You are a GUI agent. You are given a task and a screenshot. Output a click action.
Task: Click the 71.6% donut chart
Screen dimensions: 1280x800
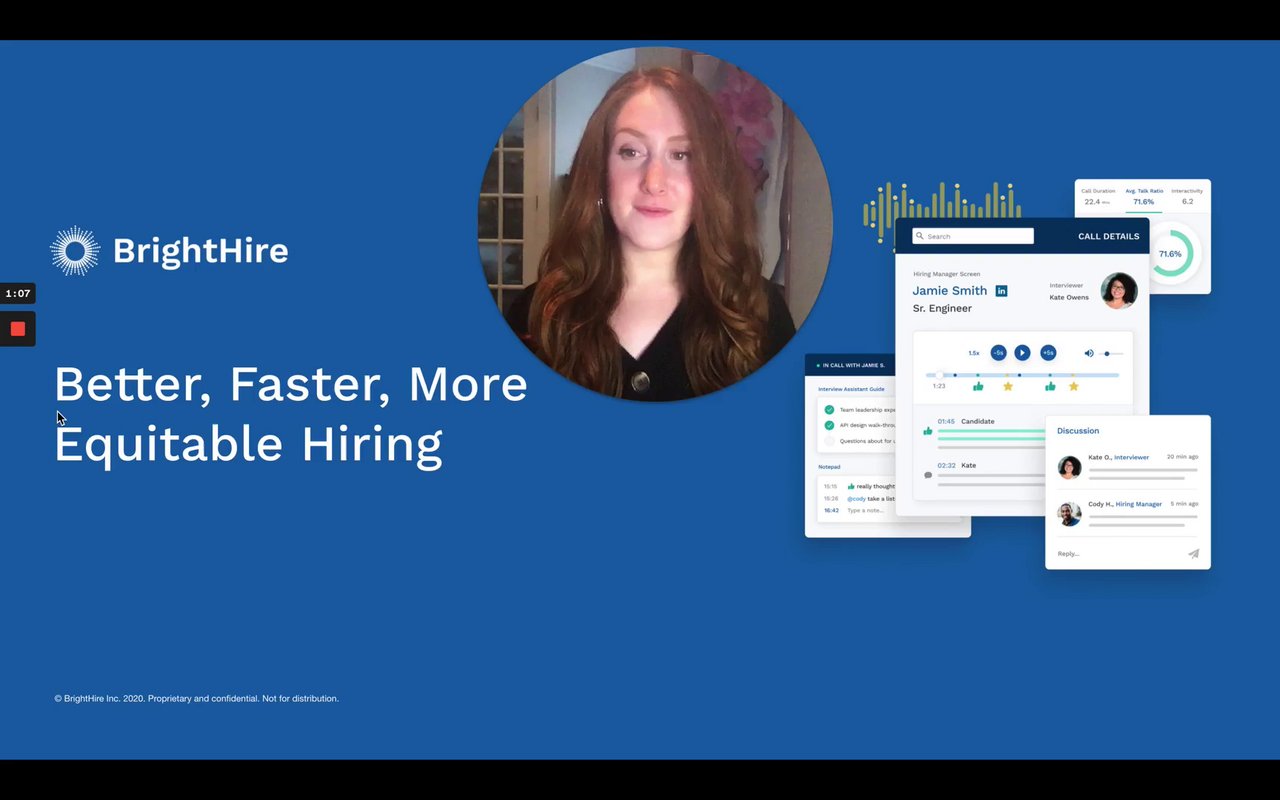pyautogui.click(x=1170, y=254)
